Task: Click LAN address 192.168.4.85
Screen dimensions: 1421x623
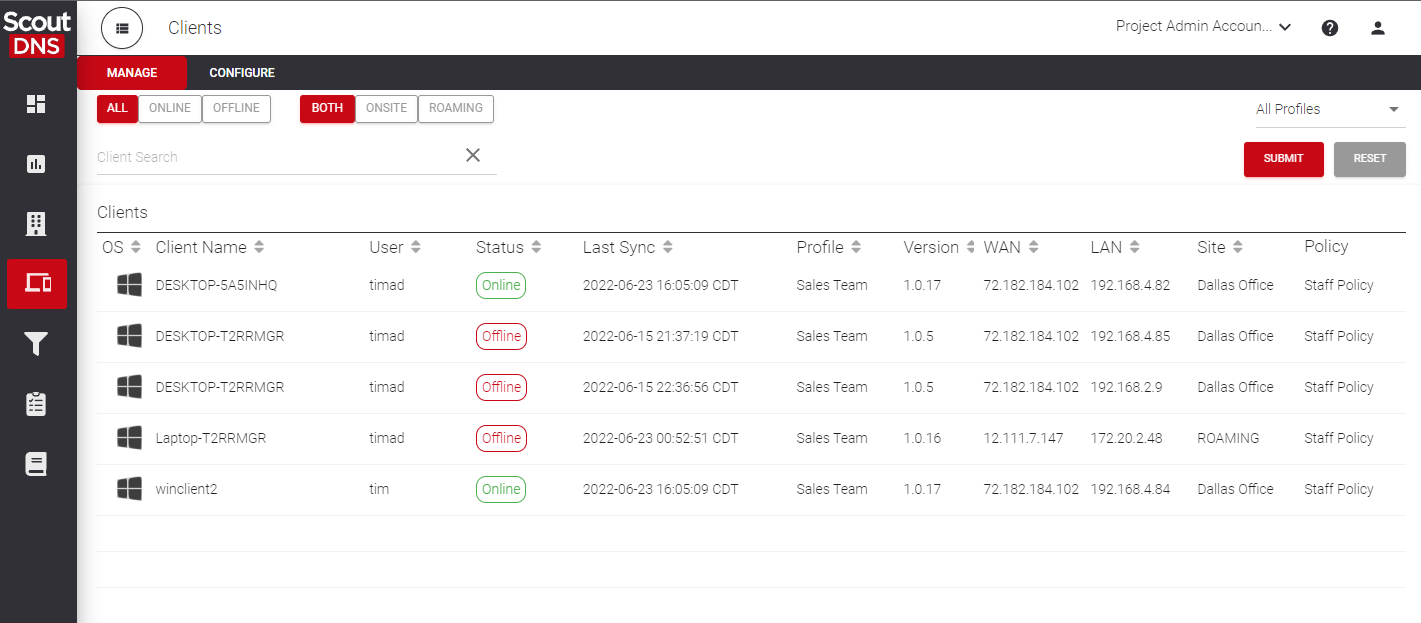Action: pyautogui.click(x=1130, y=336)
